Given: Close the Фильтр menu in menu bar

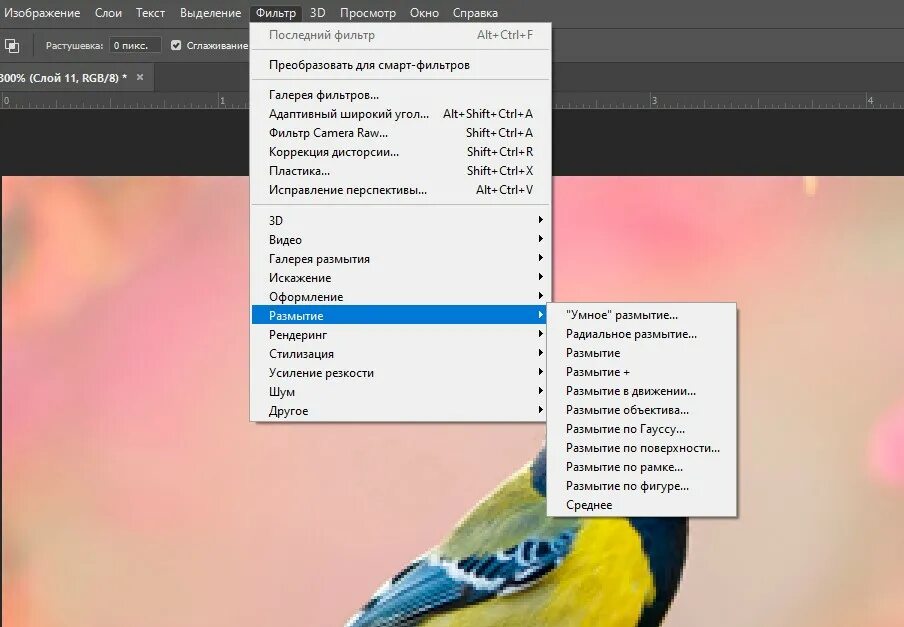Looking at the screenshot, I should coord(276,13).
